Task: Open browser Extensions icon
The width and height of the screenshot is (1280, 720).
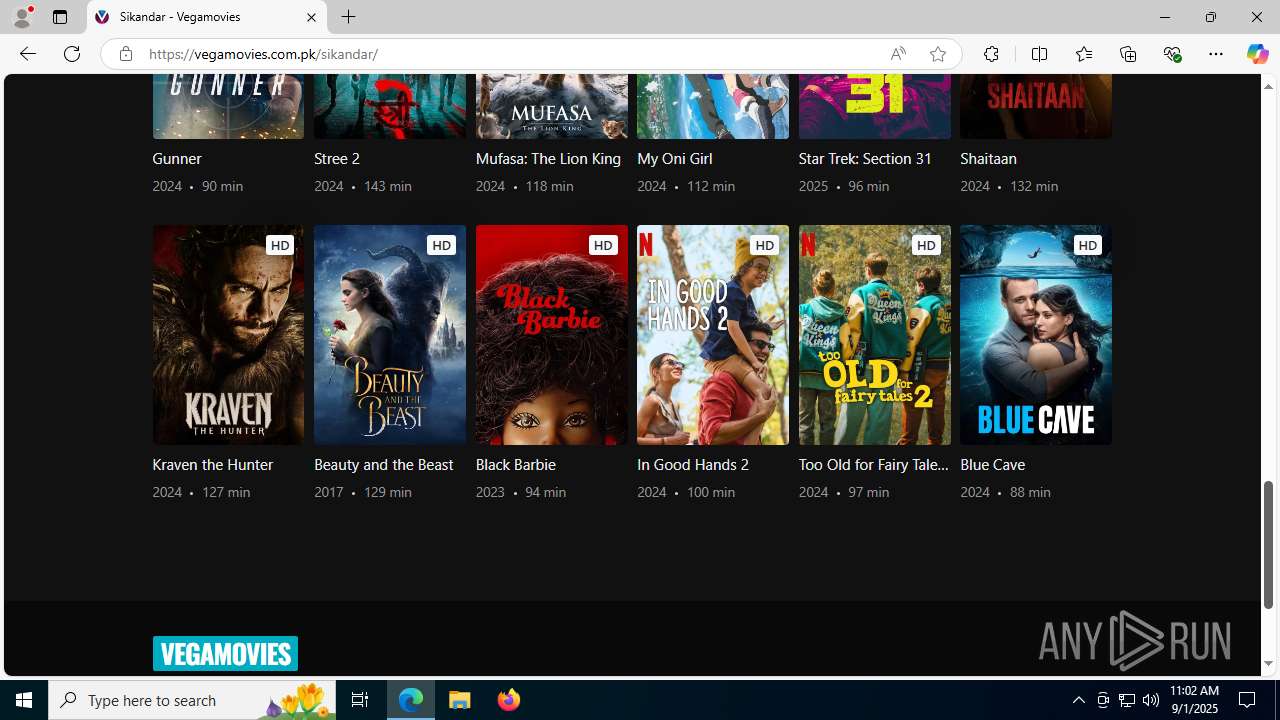Action: [991, 54]
